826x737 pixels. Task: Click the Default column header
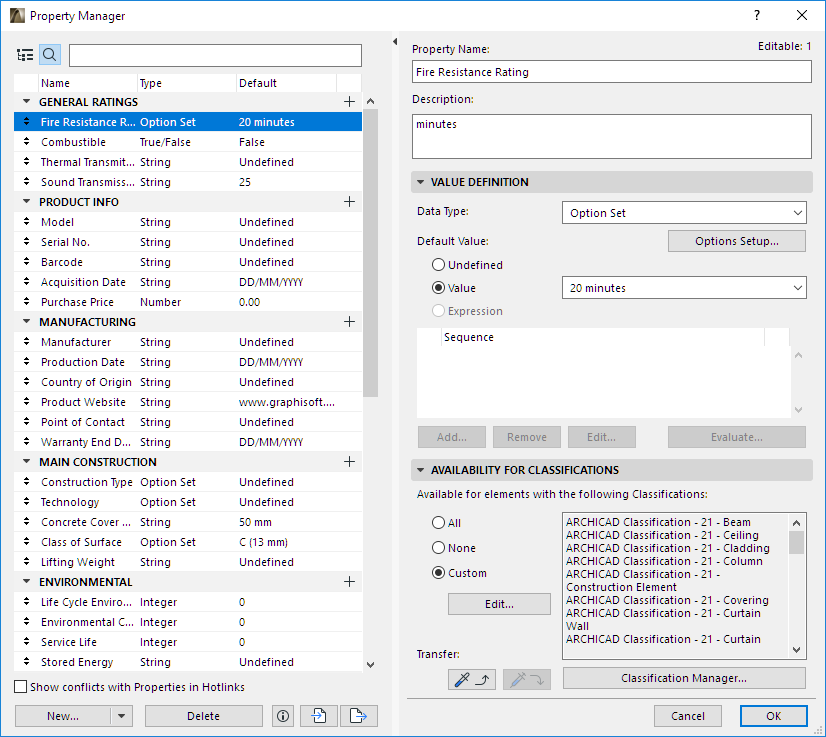click(x=286, y=83)
